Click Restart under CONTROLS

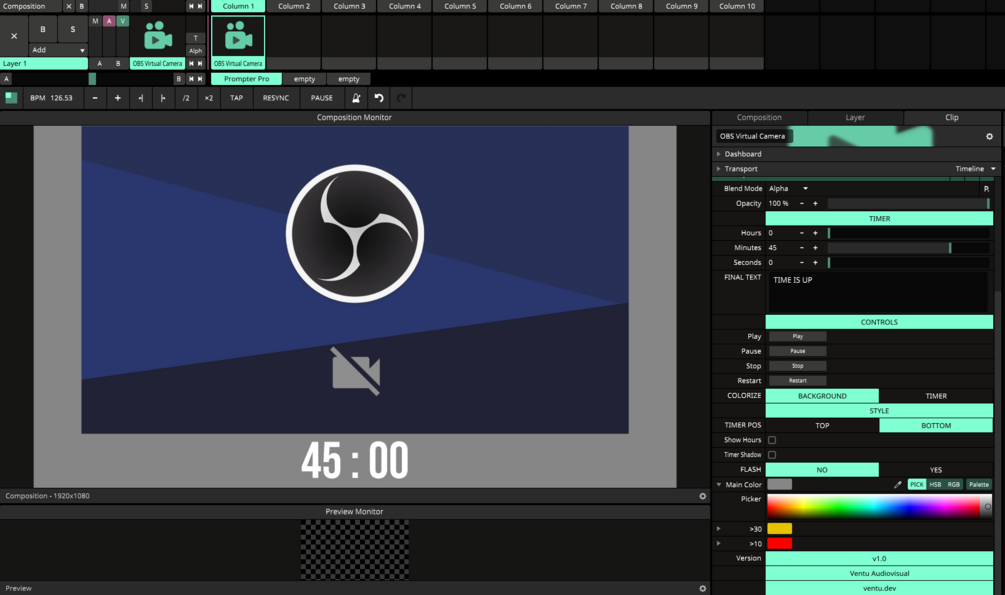797,381
